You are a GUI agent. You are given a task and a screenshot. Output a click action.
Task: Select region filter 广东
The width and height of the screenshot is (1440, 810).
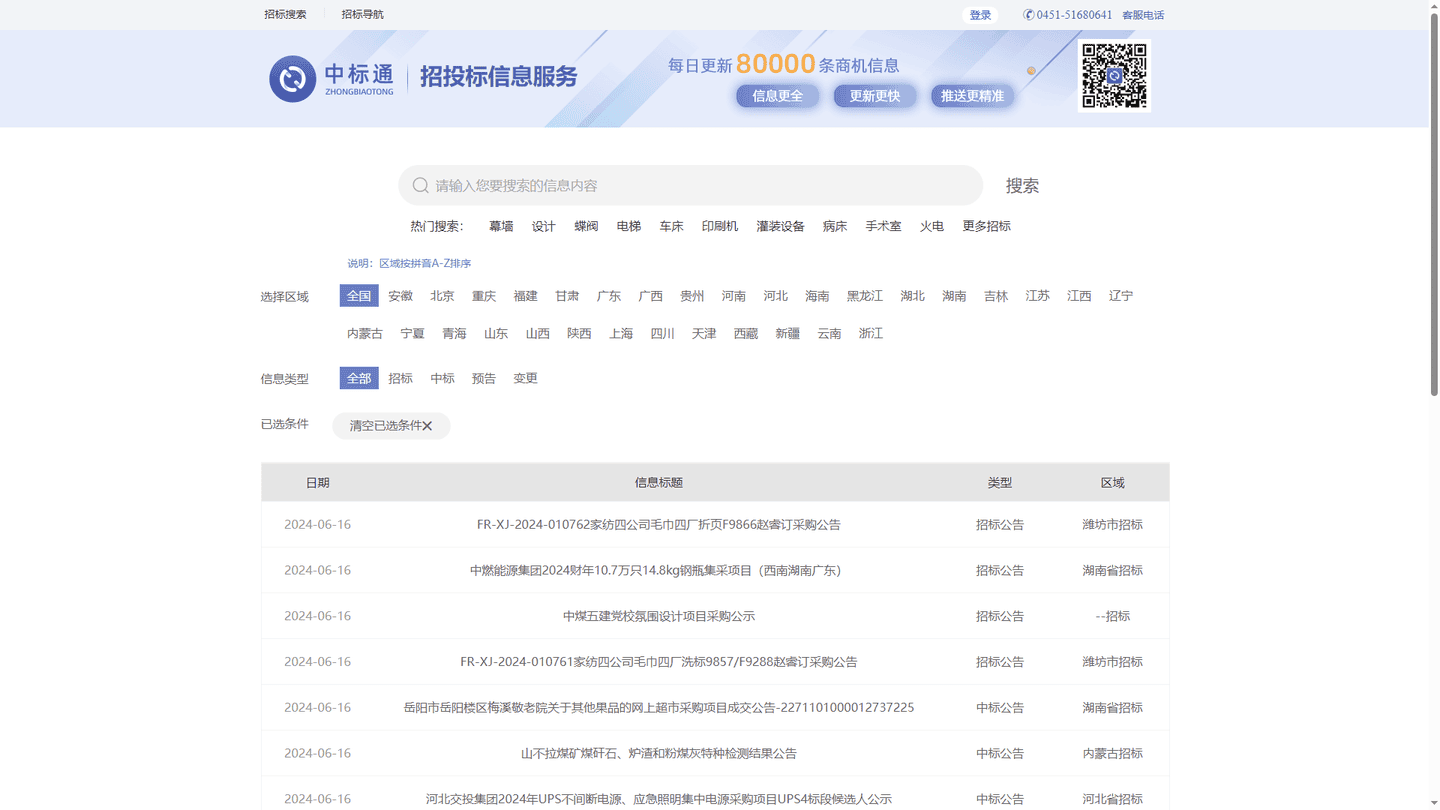609,296
